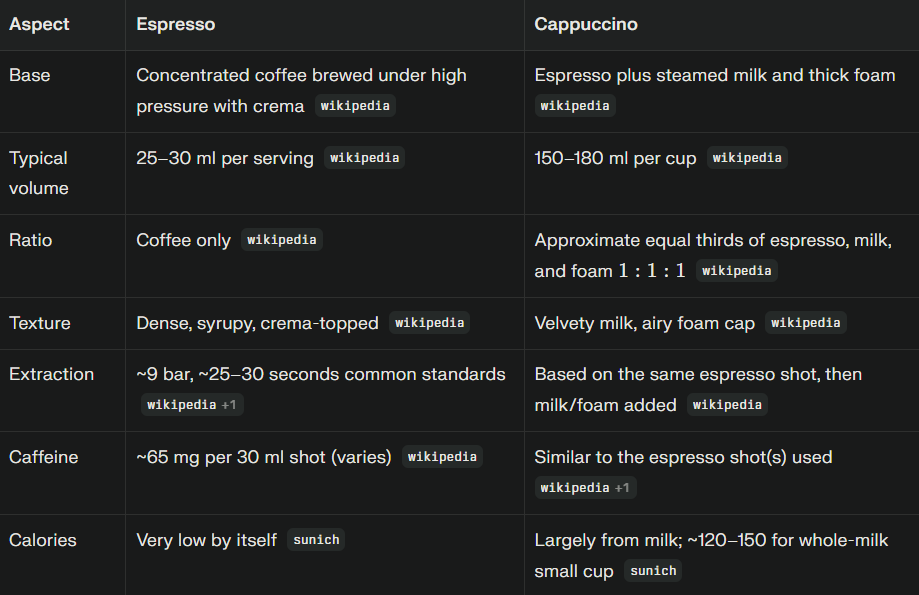Select the Extraction row label
Image resolution: width=919 pixels, height=595 pixels.
[52, 374]
